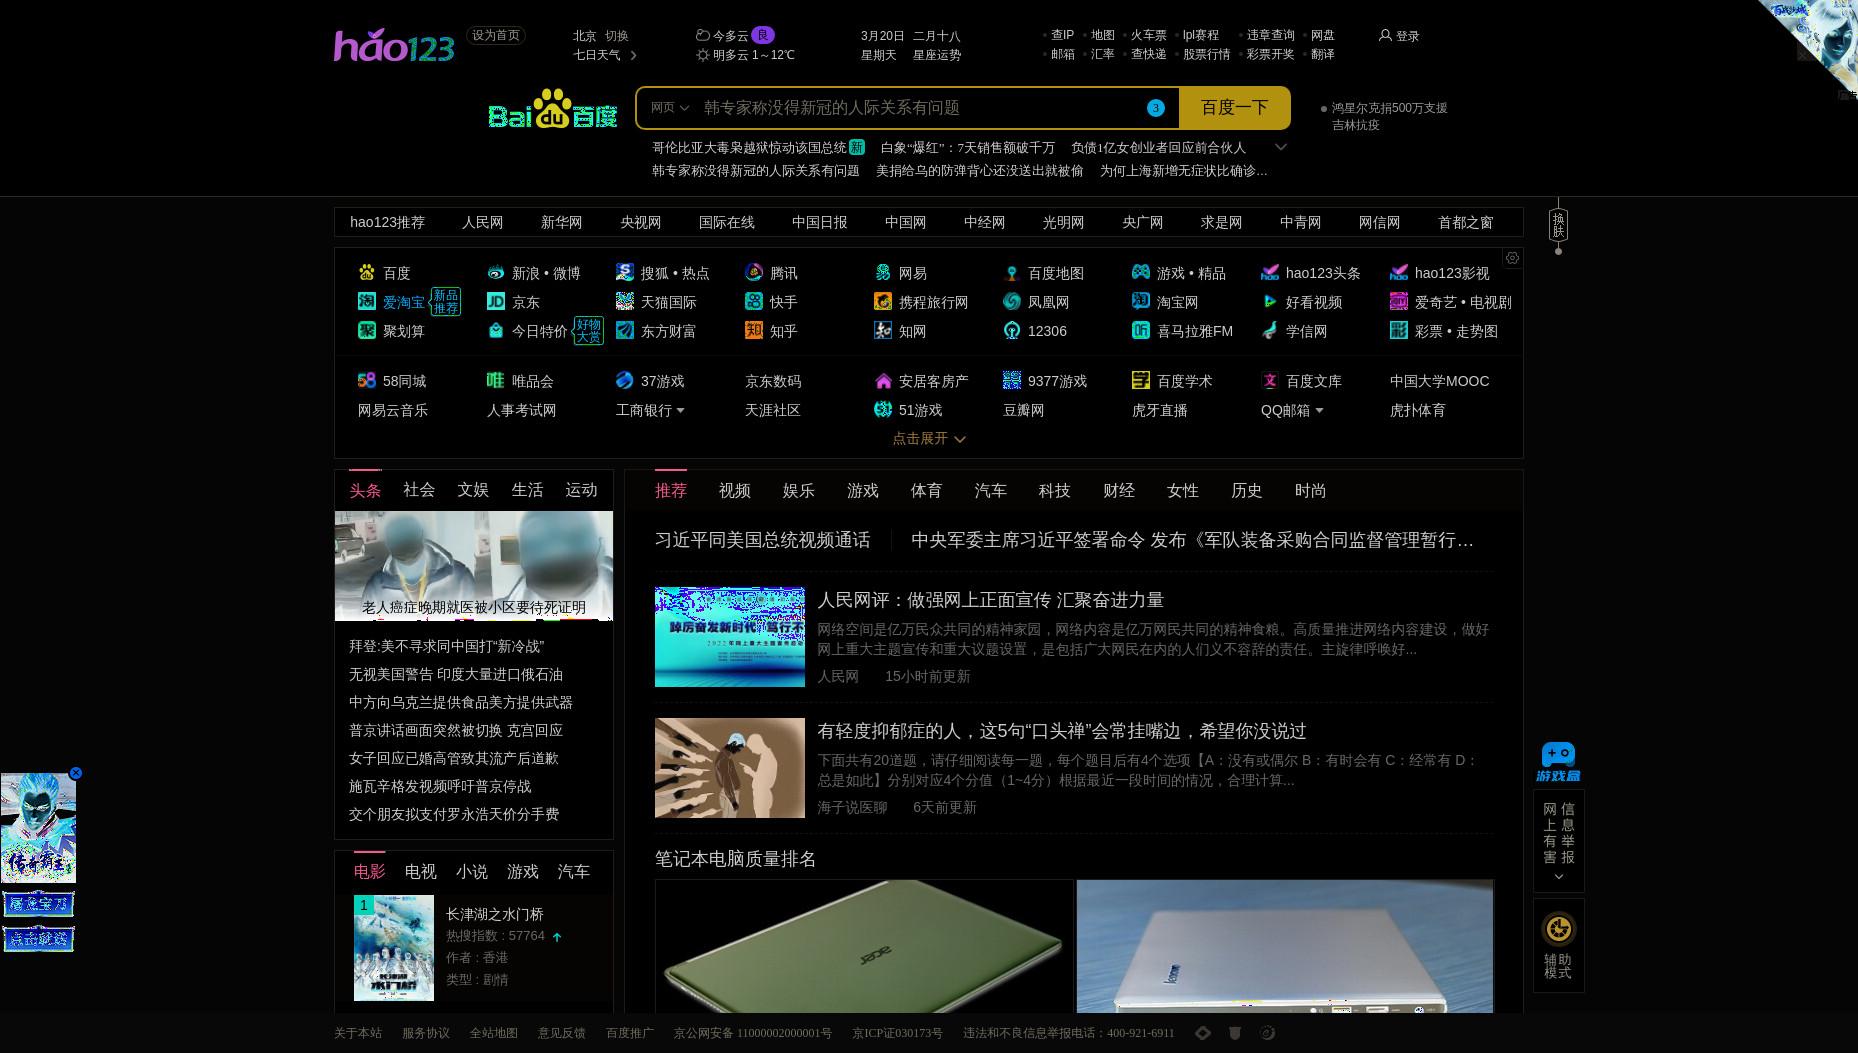Expand the 网上有害信息举报 chevron
The image size is (1858, 1053).
pyautogui.click(x=1558, y=877)
